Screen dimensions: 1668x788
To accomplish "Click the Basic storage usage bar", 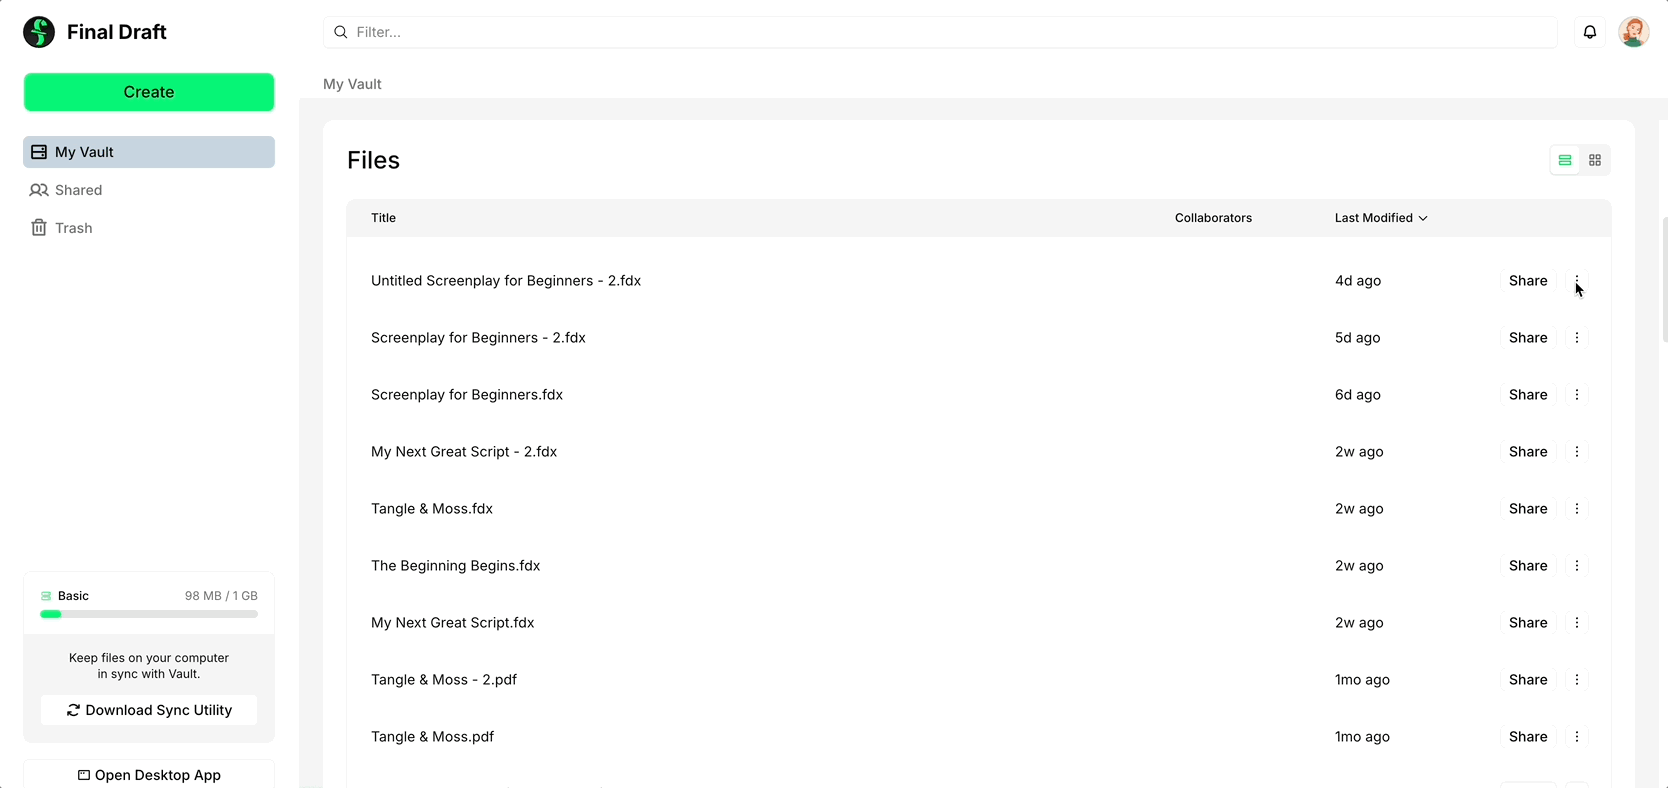I will pos(149,614).
